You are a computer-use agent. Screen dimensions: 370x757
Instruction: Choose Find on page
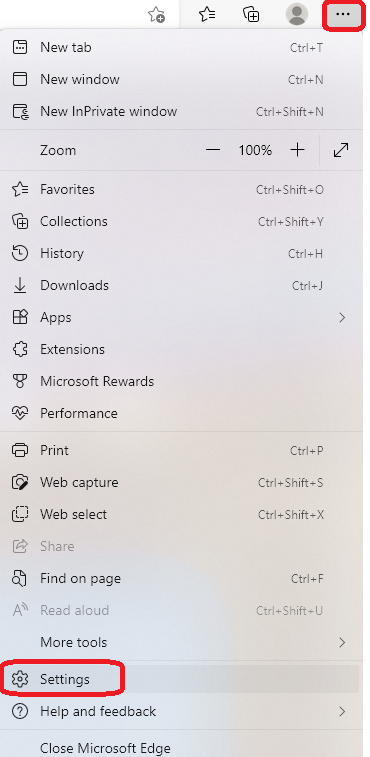(181, 578)
